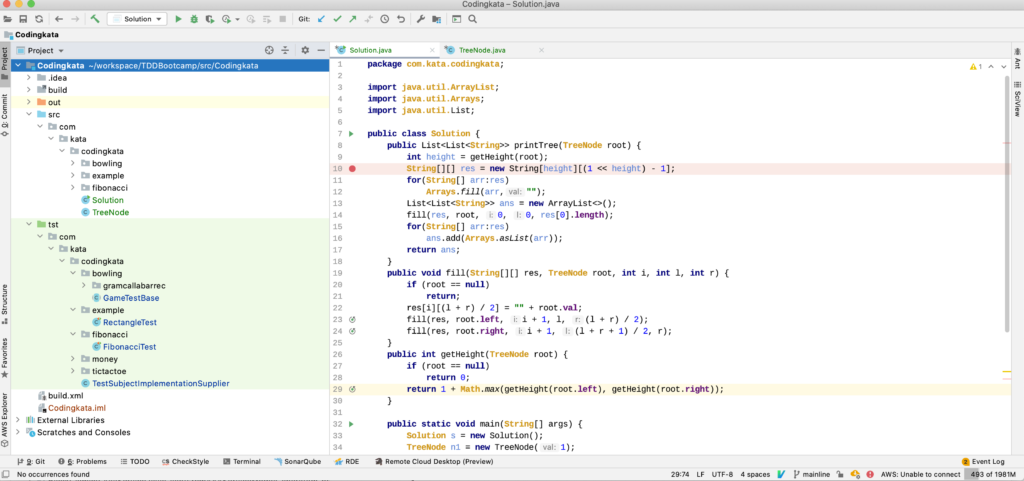
Task: Toggle the breakpoint on line 10
Action: [353, 168]
